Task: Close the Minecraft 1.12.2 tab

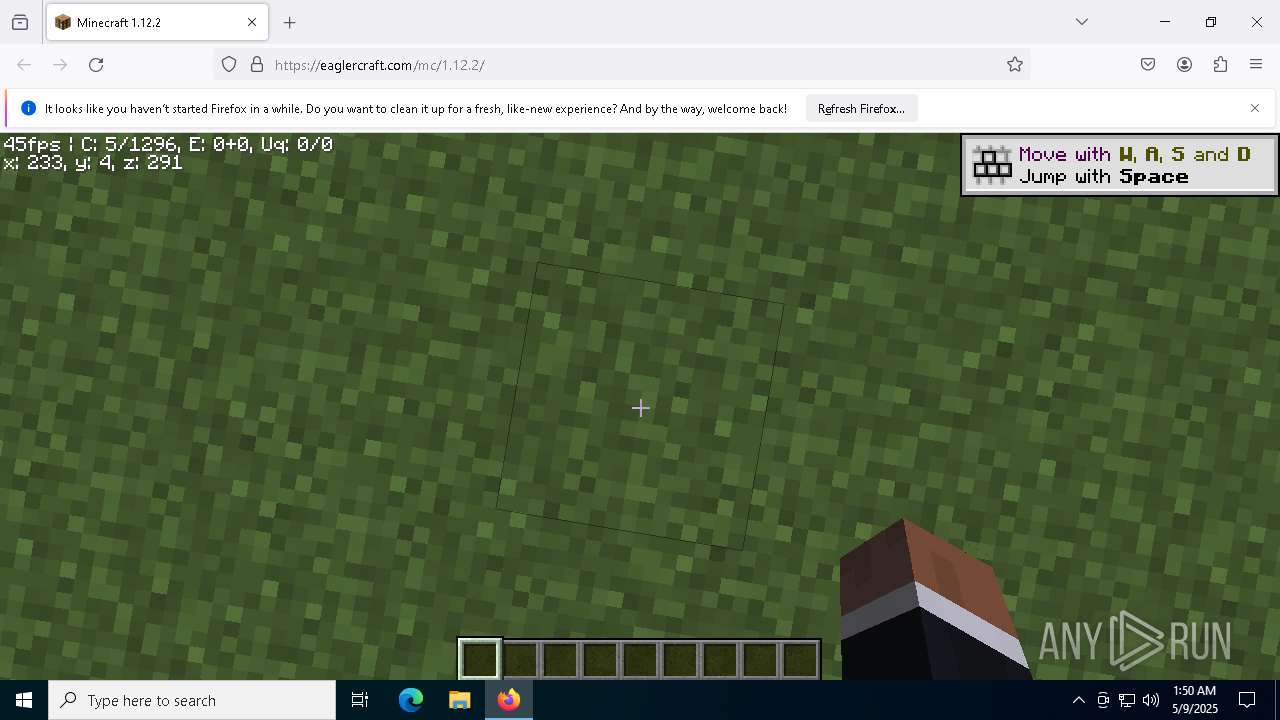Action: point(252,22)
